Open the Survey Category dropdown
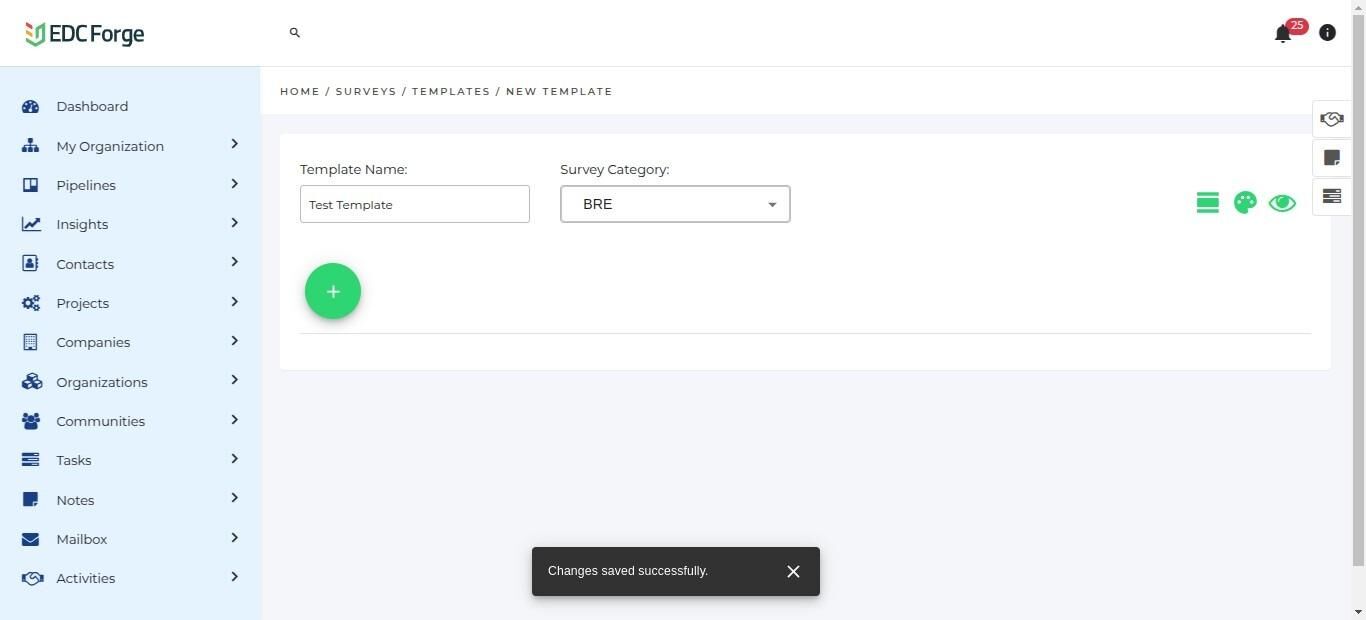1366x620 pixels. click(x=675, y=204)
